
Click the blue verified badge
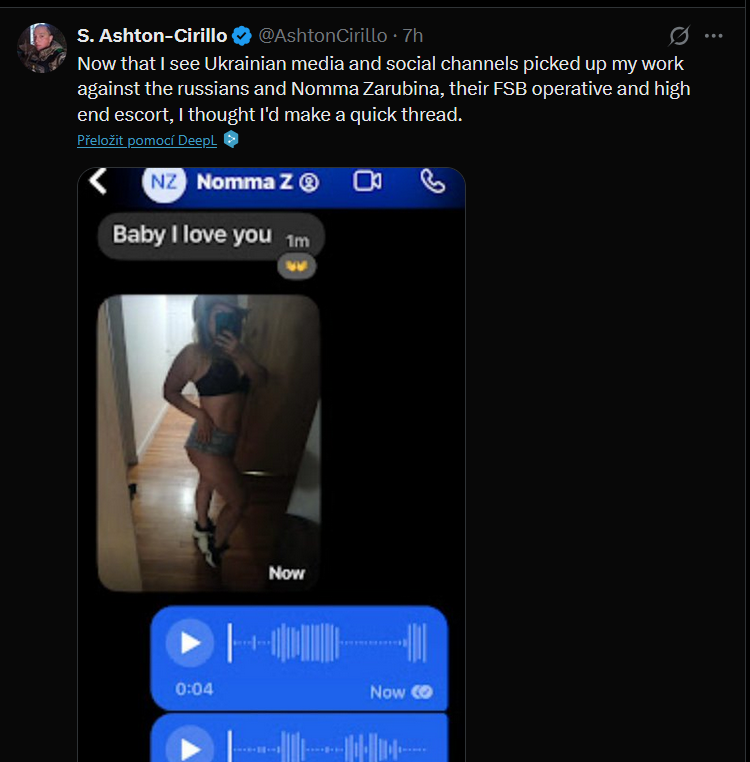242,36
